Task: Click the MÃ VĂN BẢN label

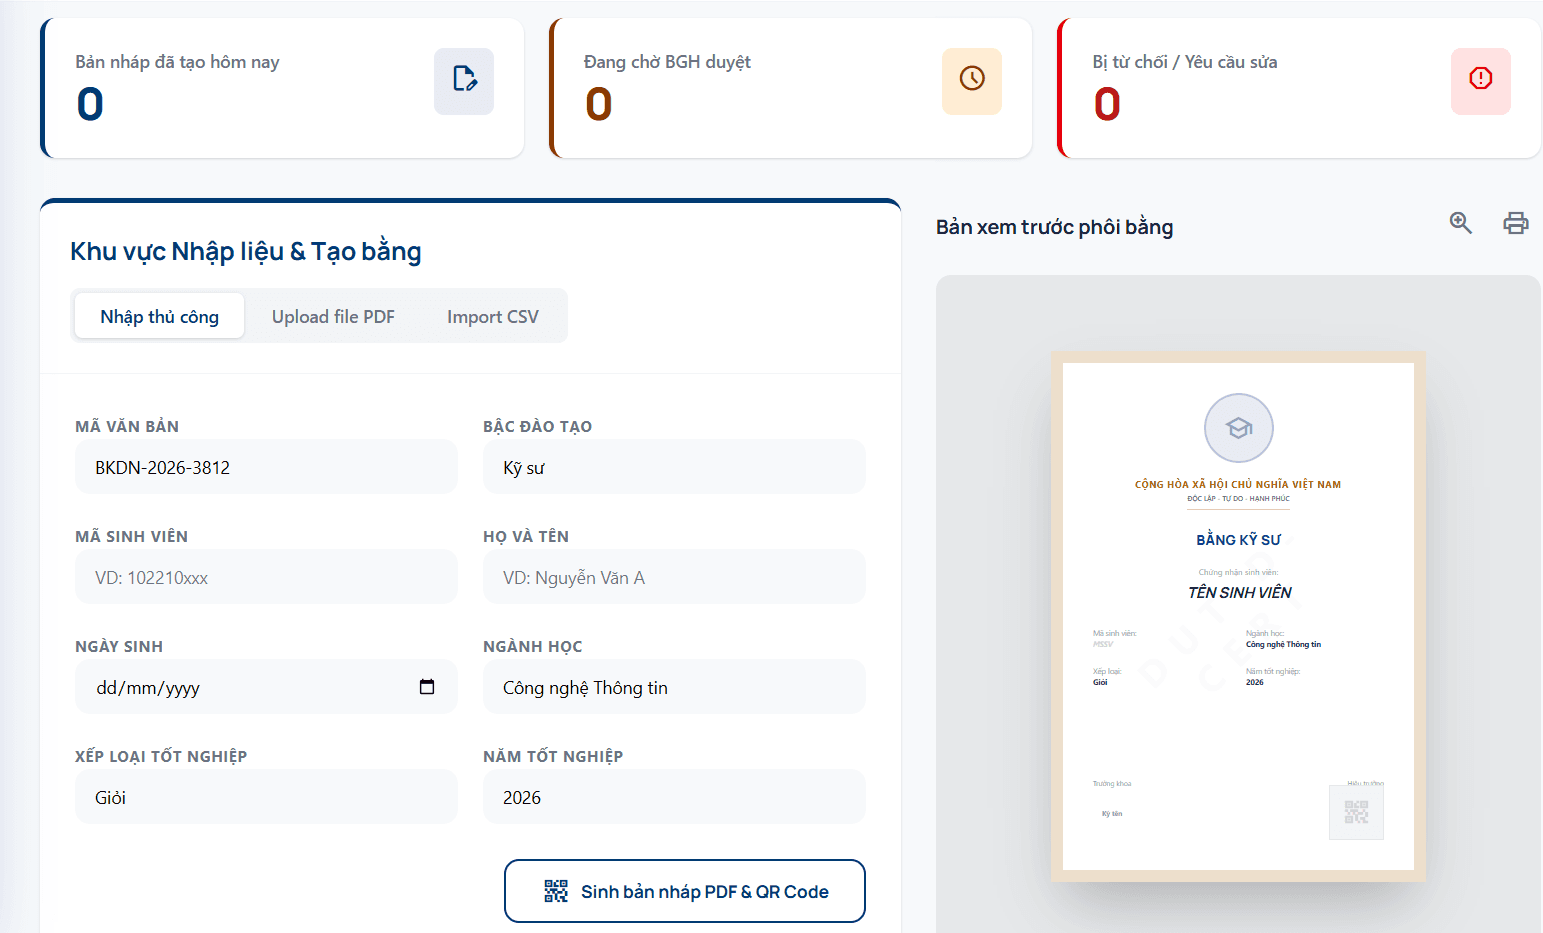Action: pos(127,426)
